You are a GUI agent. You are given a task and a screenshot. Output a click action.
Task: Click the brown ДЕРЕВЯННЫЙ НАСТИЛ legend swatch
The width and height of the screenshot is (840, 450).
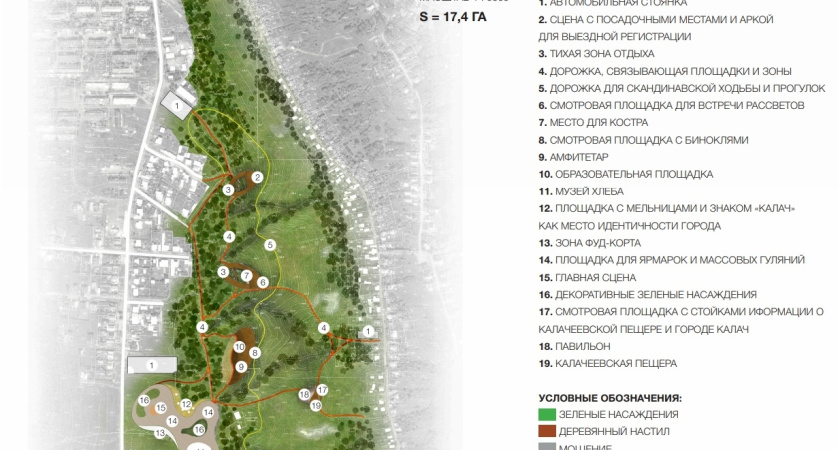tap(546, 431)
